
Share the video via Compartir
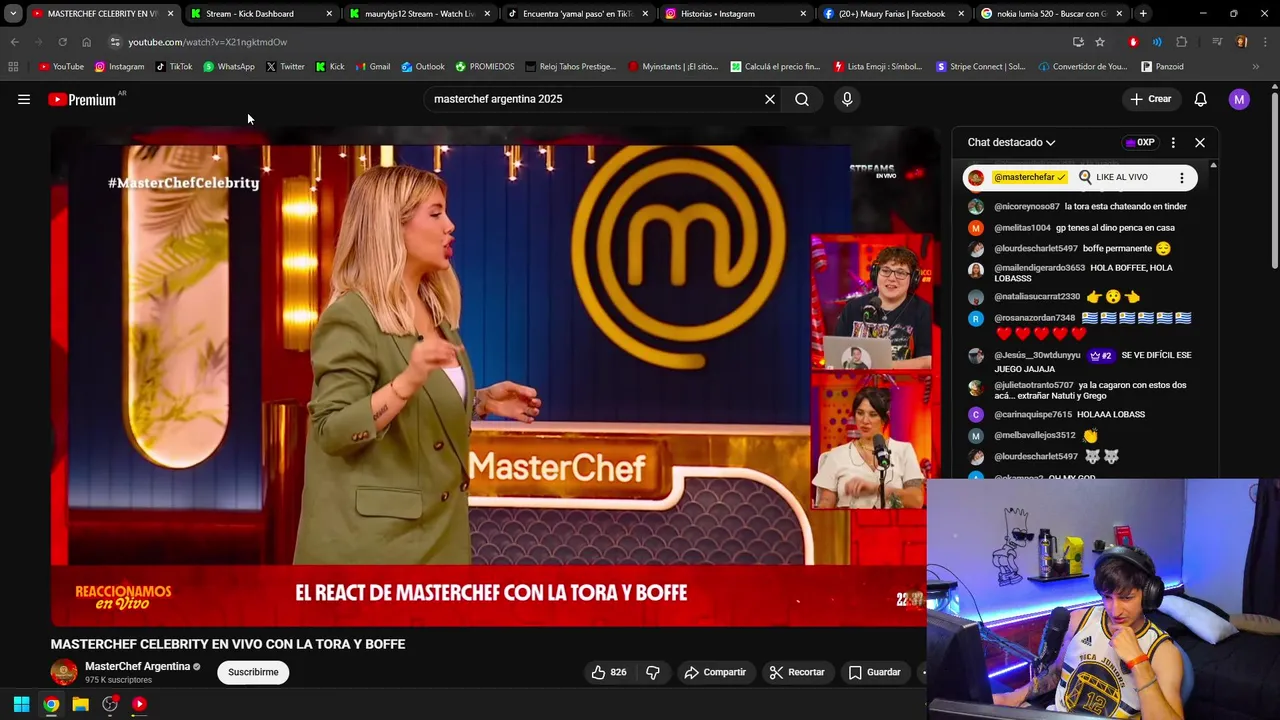(715, 672)
